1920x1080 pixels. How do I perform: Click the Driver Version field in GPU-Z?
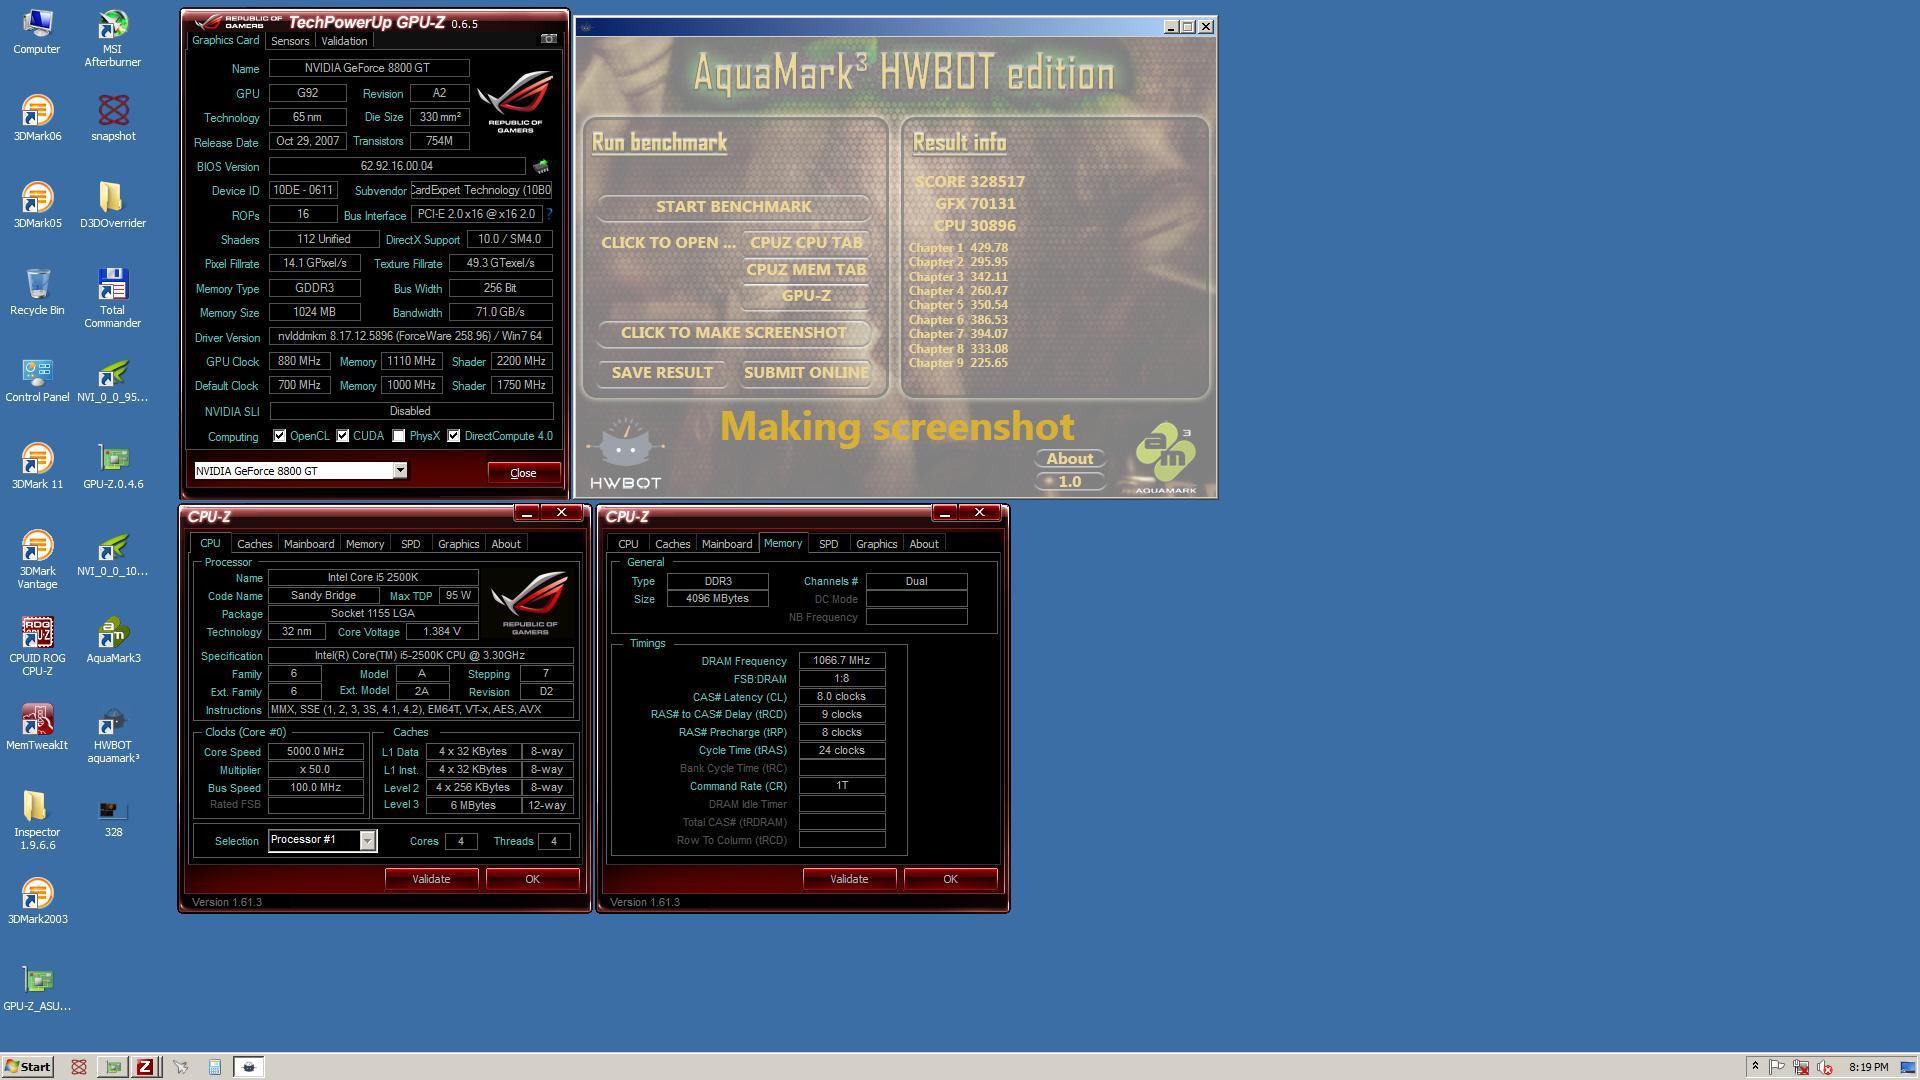point(410,337)
